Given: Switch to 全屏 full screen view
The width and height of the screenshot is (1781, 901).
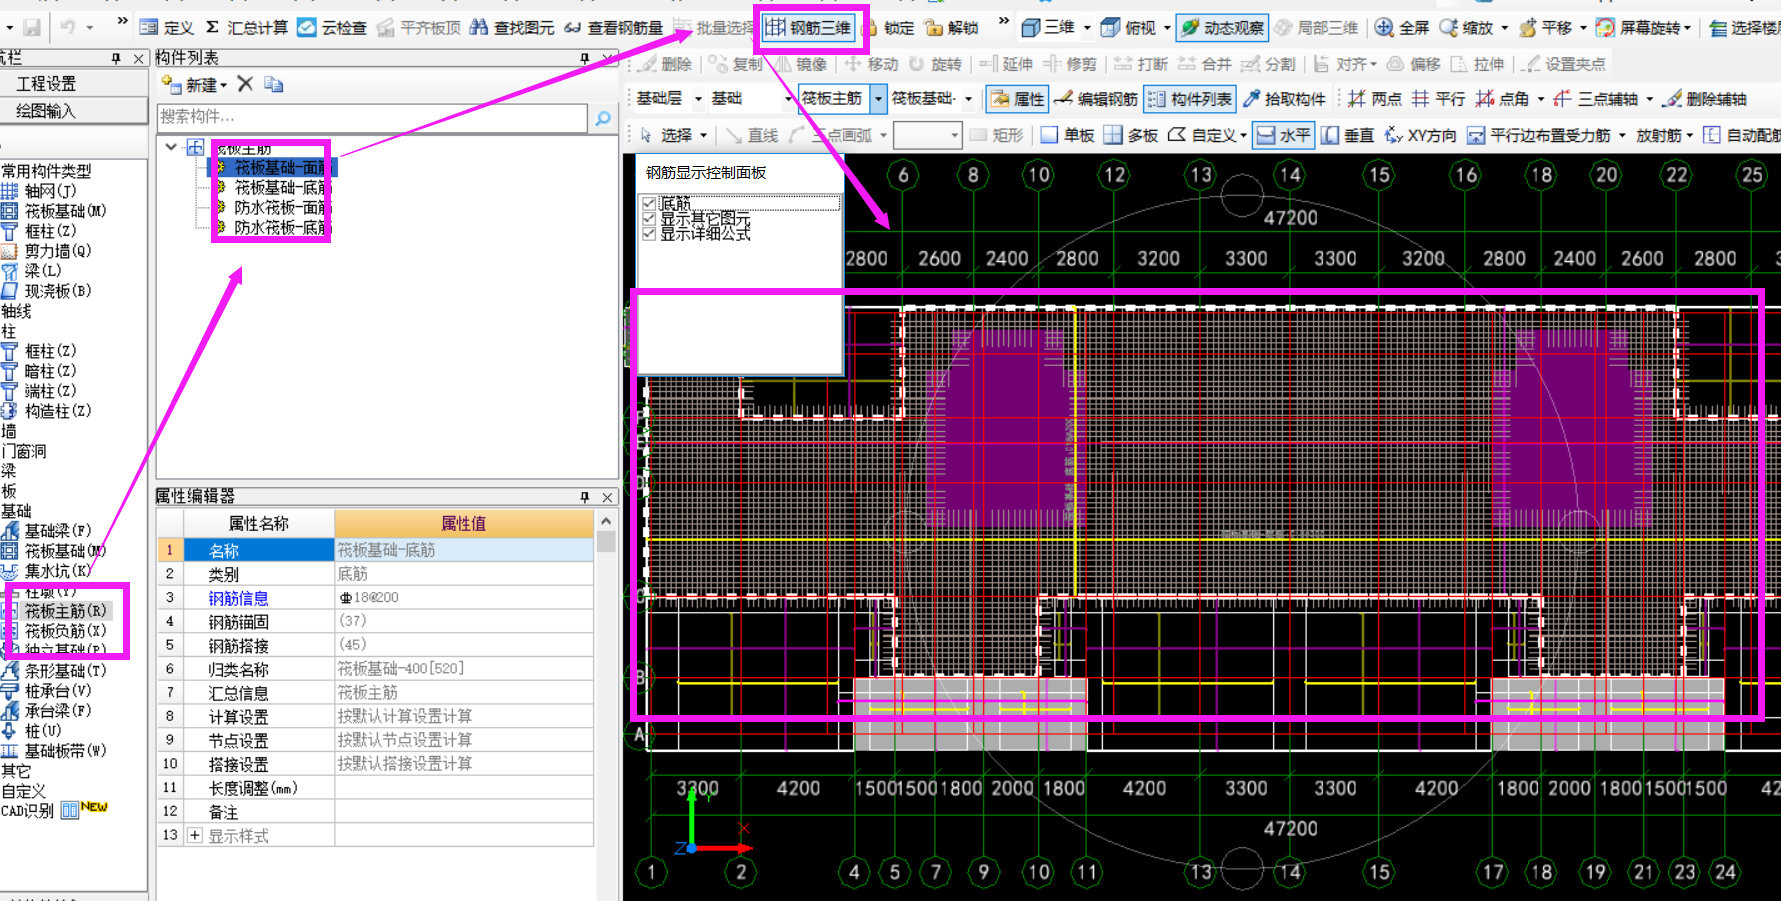Looking at the screenshot, I should pos(1402,28).
